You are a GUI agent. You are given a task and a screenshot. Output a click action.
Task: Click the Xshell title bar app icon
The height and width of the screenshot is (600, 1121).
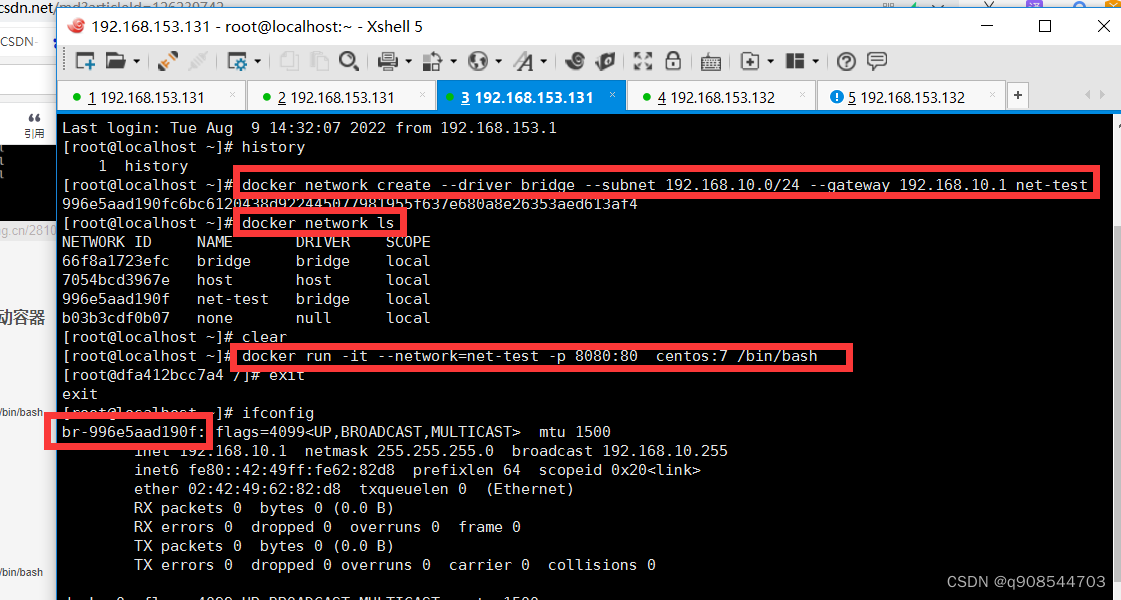(76, 26)
